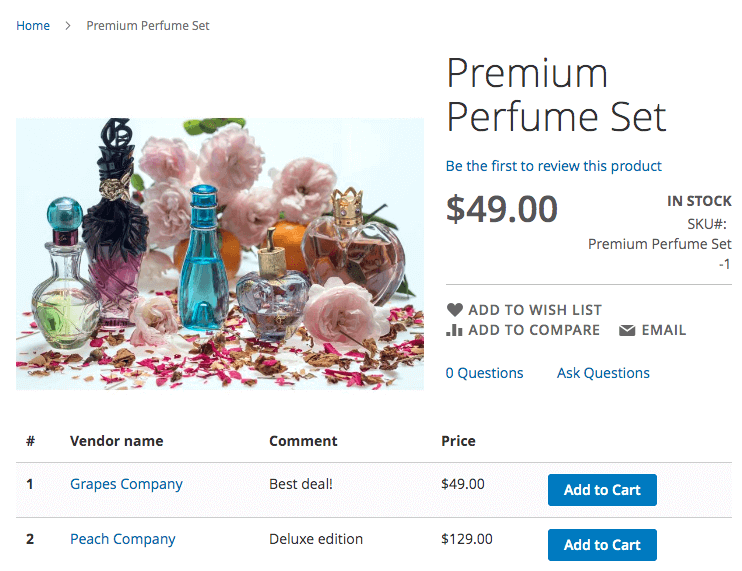742x571 pixels.
Task: View the 0 Questions link
Action: click(x=484, y=373)
